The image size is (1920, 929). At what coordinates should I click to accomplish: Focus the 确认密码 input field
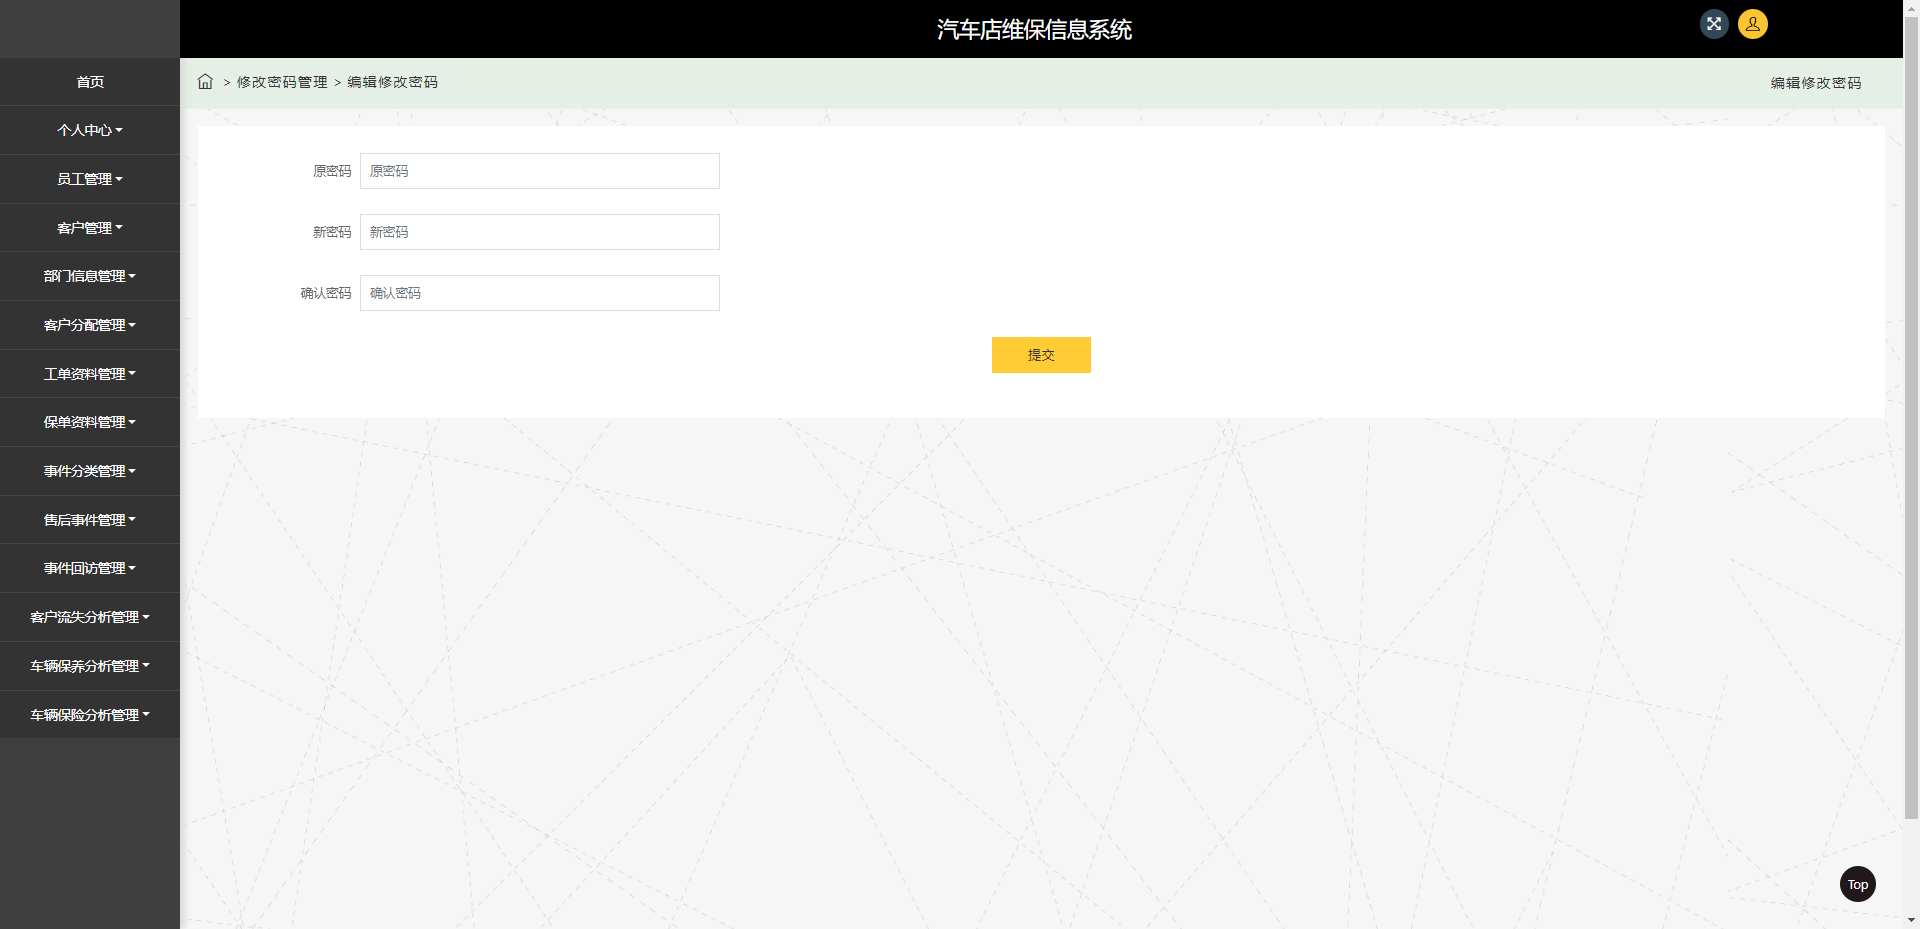click(x=540, y=293)
